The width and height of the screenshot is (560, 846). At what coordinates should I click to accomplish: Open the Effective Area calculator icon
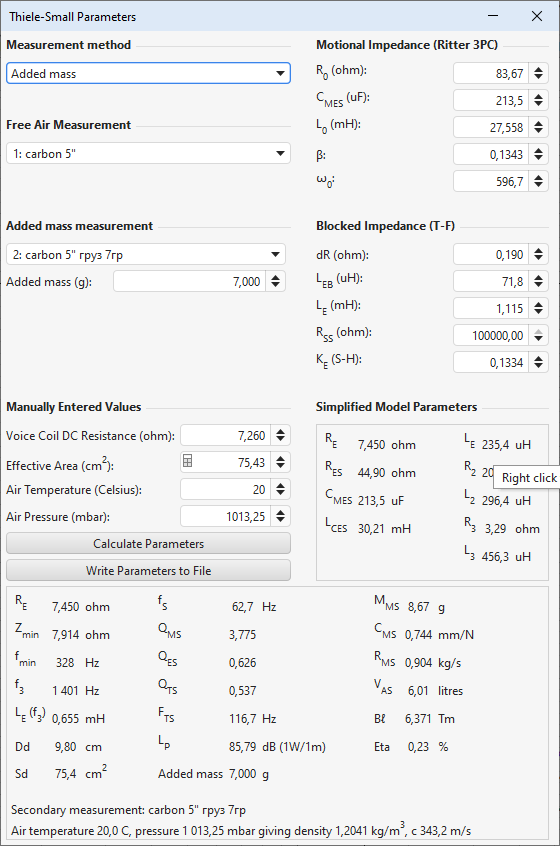188,461
